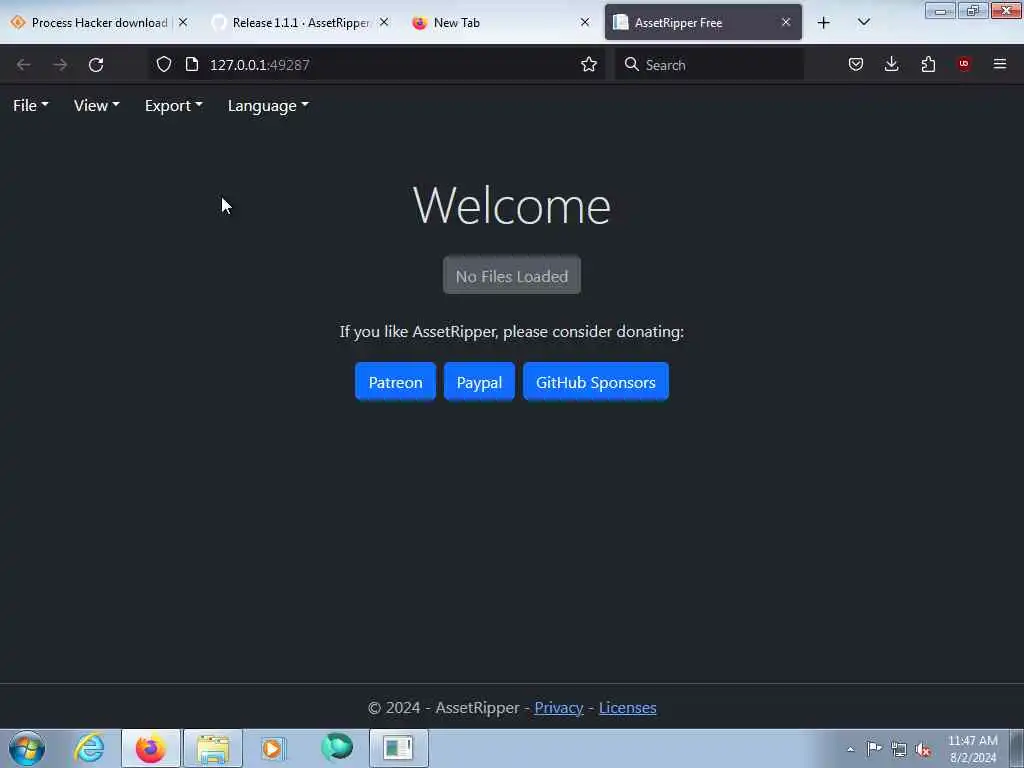This screenshot has height=768, width=1024.
Task: Go back one page
Action: [24, 65]
